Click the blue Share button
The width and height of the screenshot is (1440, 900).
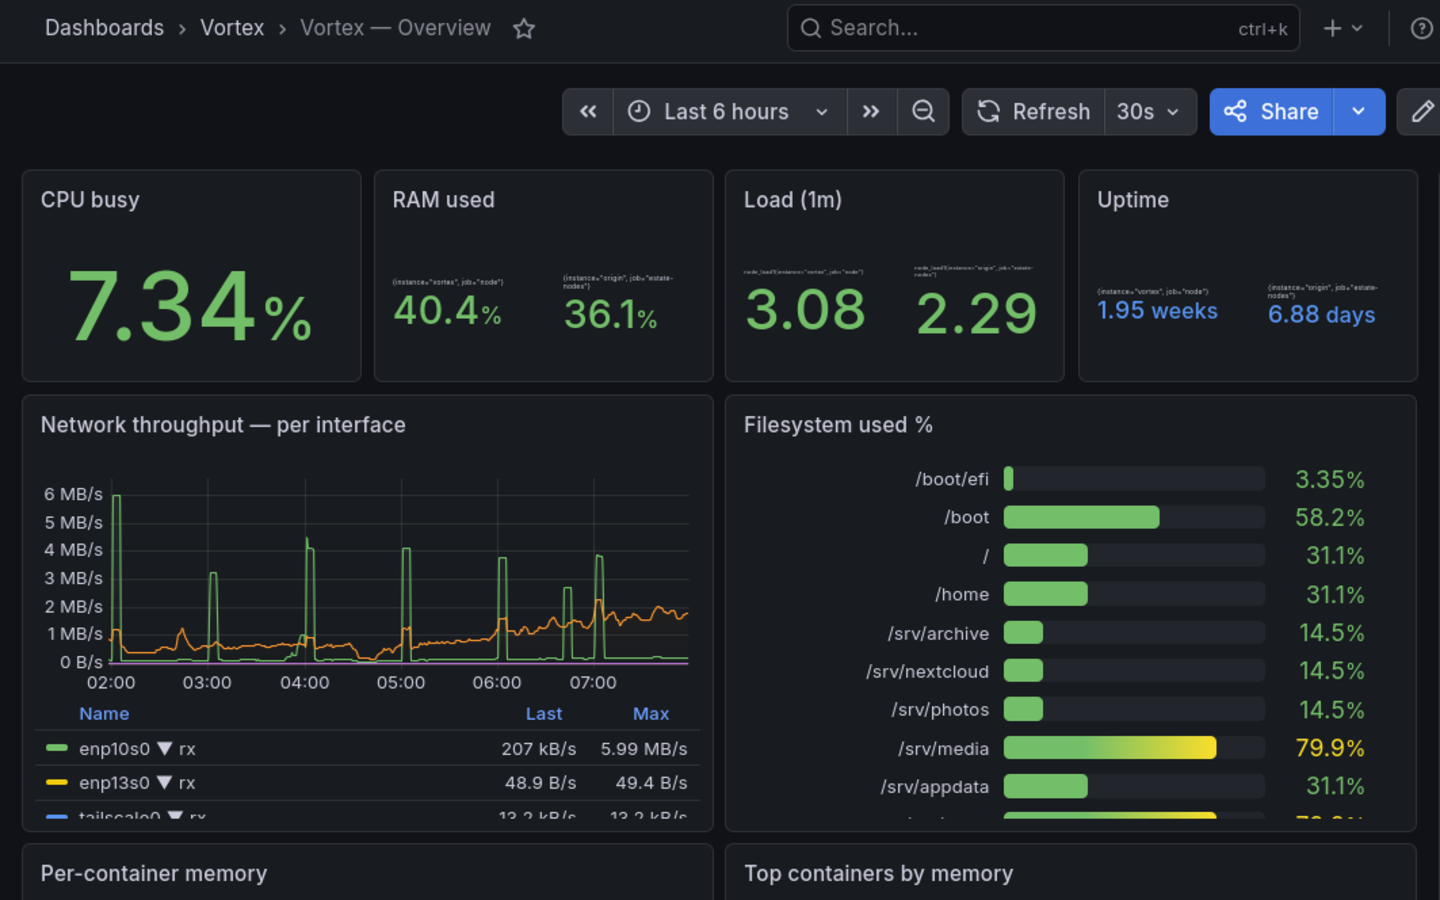tap(1271, 112)
